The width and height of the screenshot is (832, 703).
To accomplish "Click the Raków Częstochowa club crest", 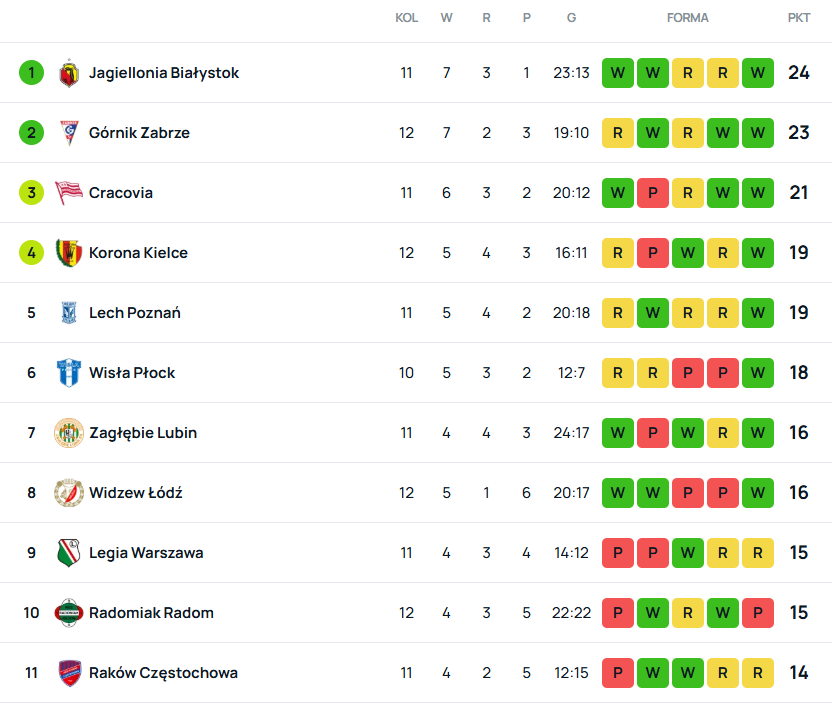I will tap(68, 673).
